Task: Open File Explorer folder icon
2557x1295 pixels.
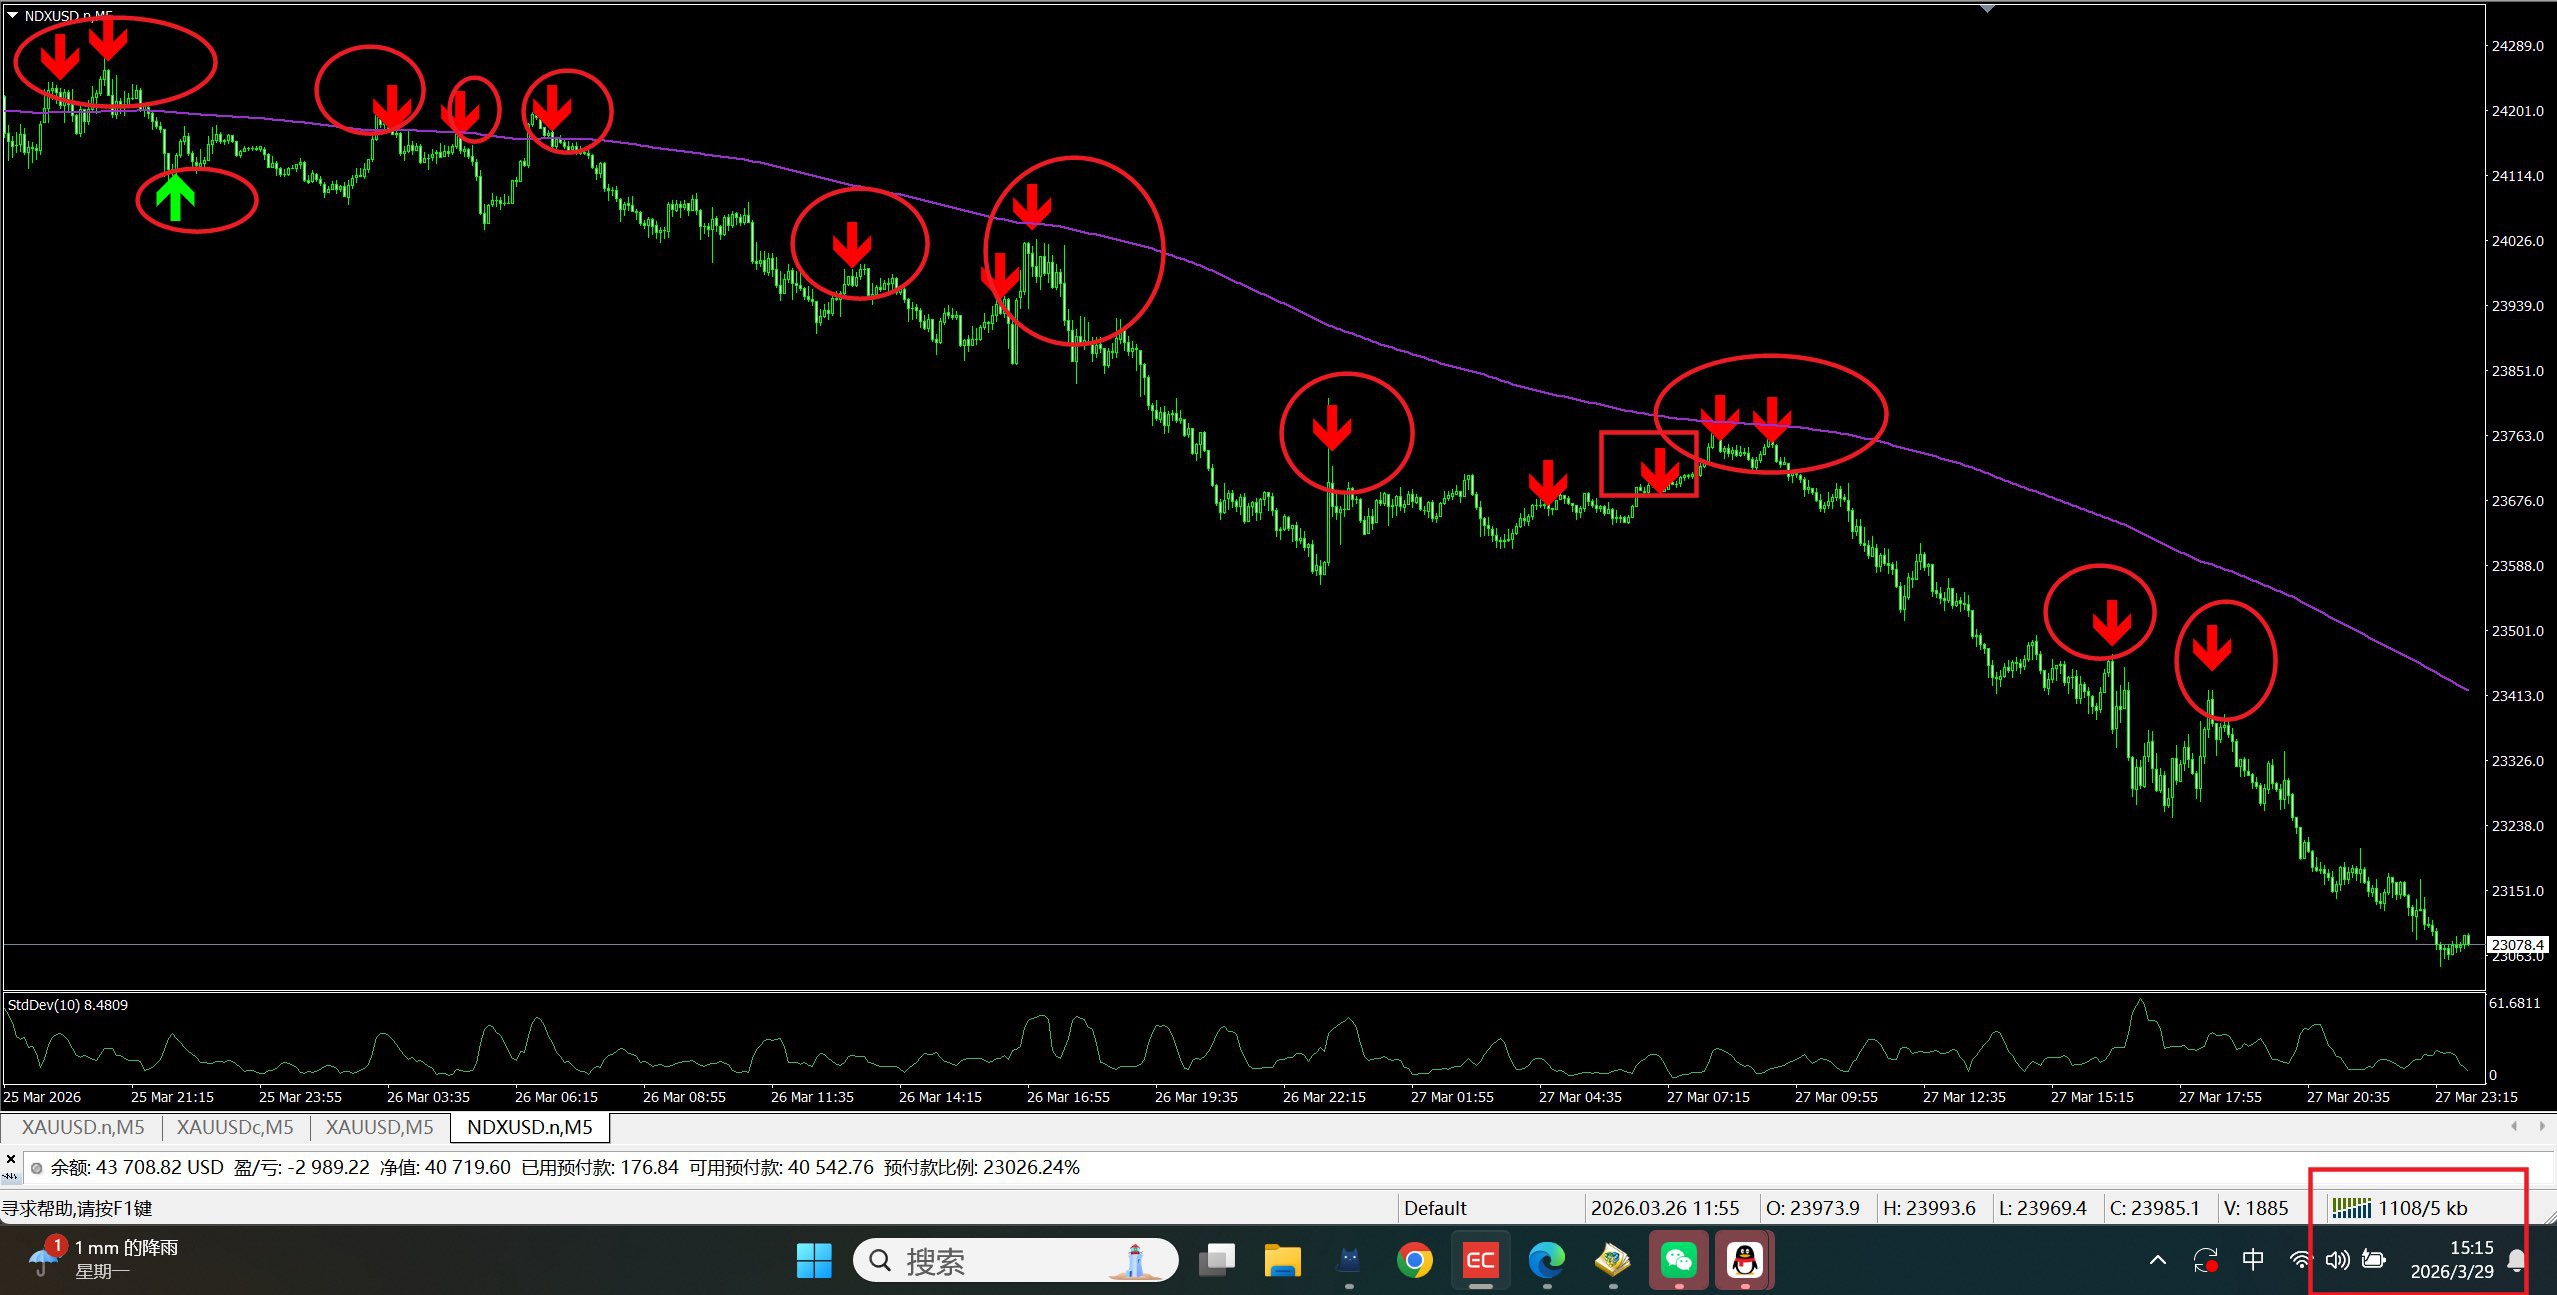Action: (x=1281, y=1260)
